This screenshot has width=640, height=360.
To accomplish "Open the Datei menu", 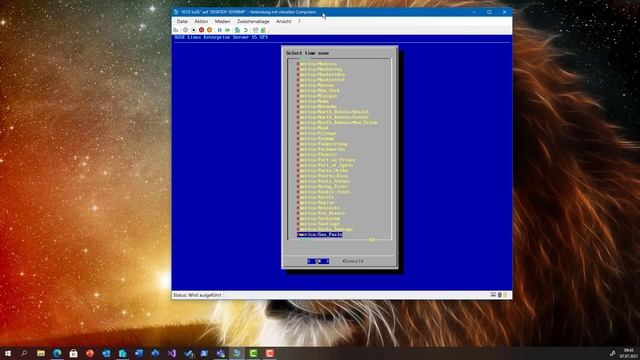I will pos(182,21).
